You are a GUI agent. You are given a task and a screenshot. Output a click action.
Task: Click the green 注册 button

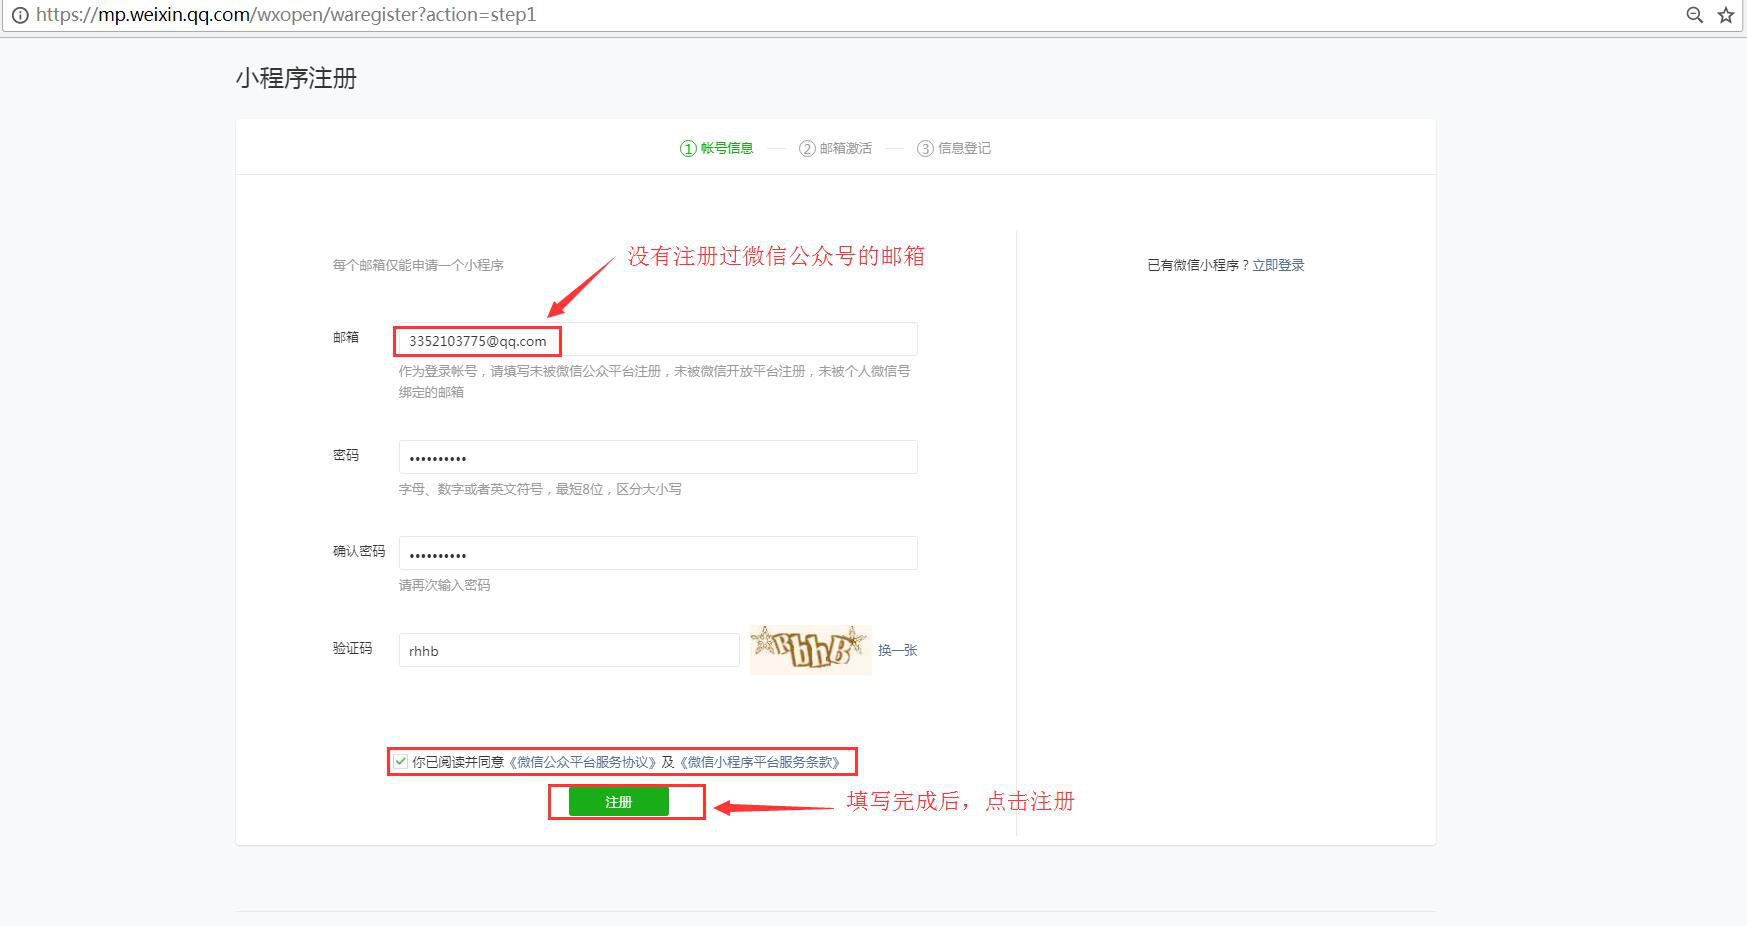coord(619,800)
